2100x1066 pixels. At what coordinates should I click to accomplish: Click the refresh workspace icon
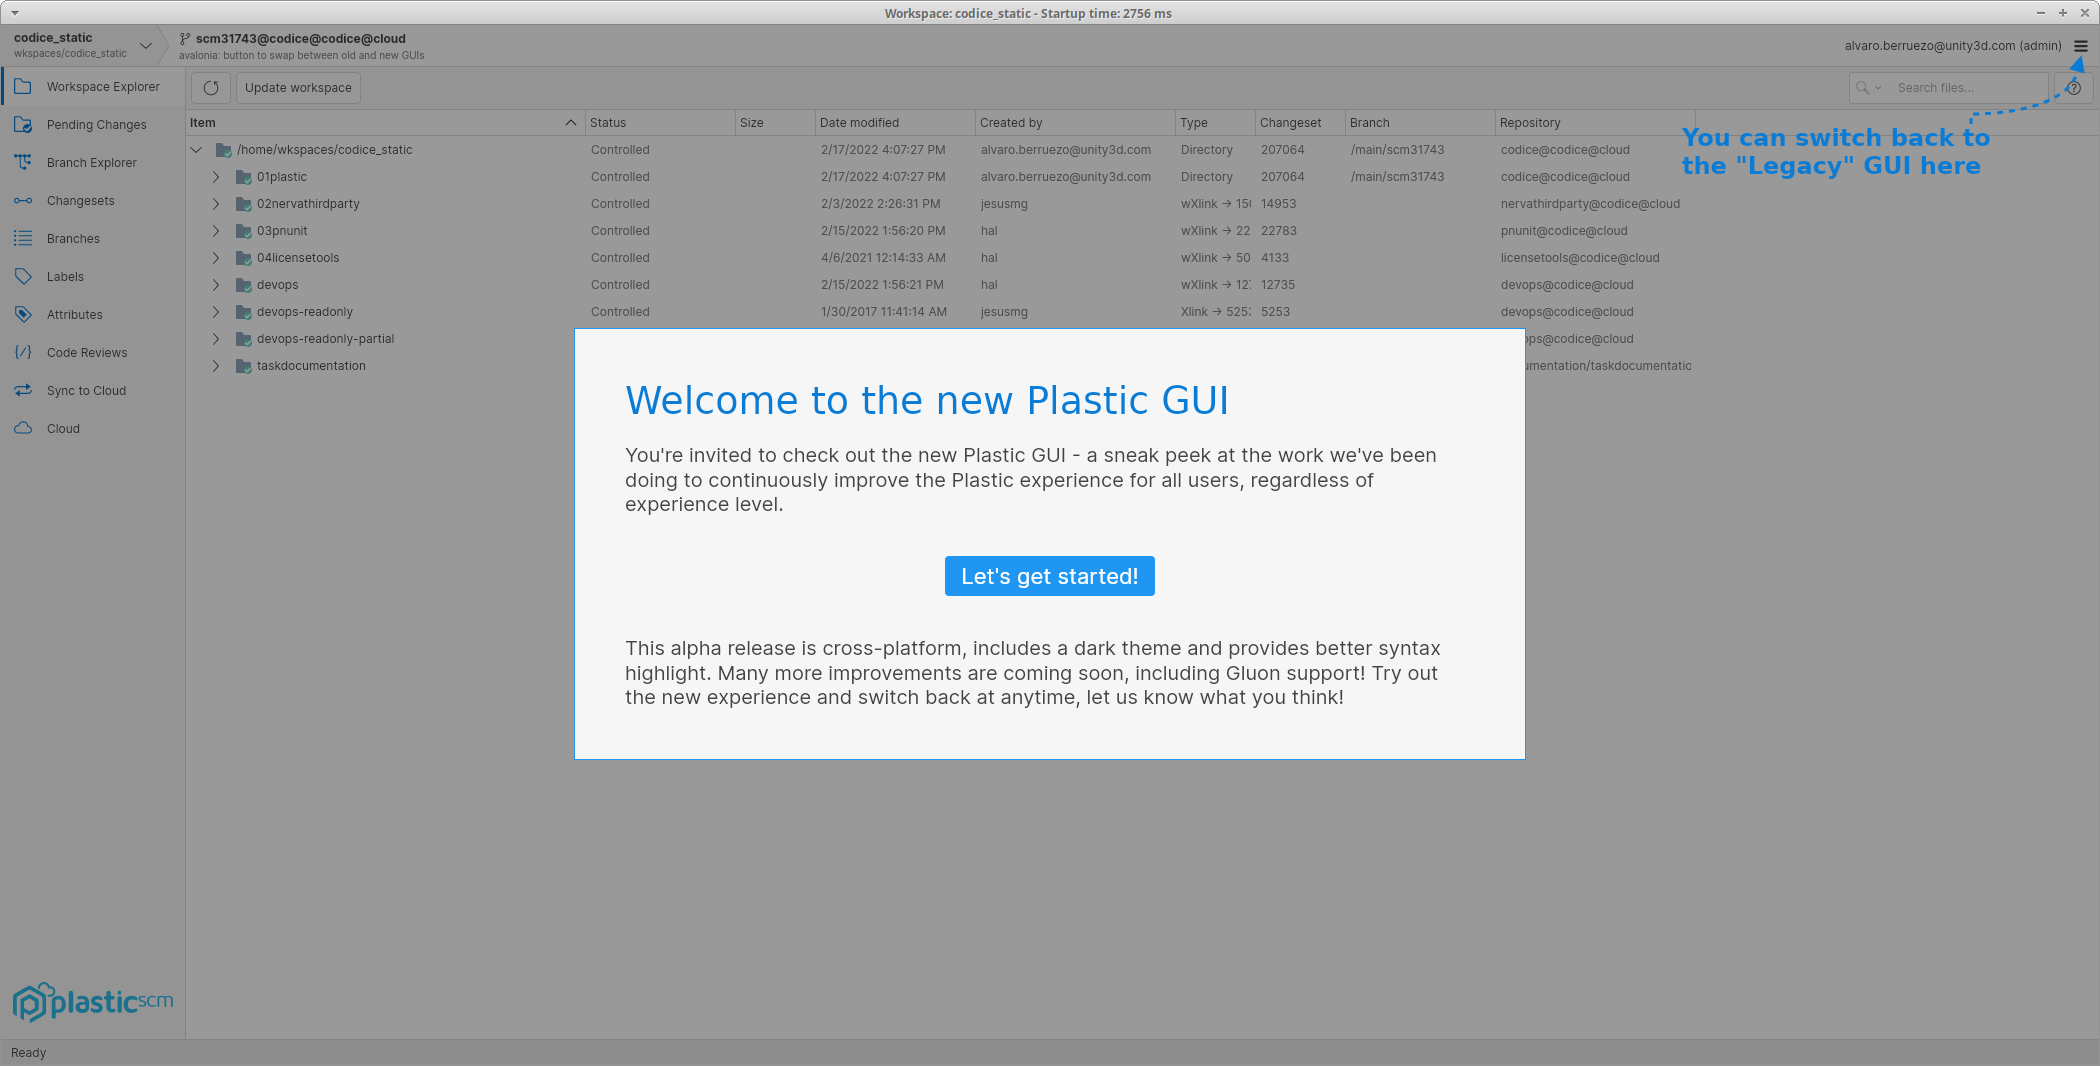pos(211,88)
